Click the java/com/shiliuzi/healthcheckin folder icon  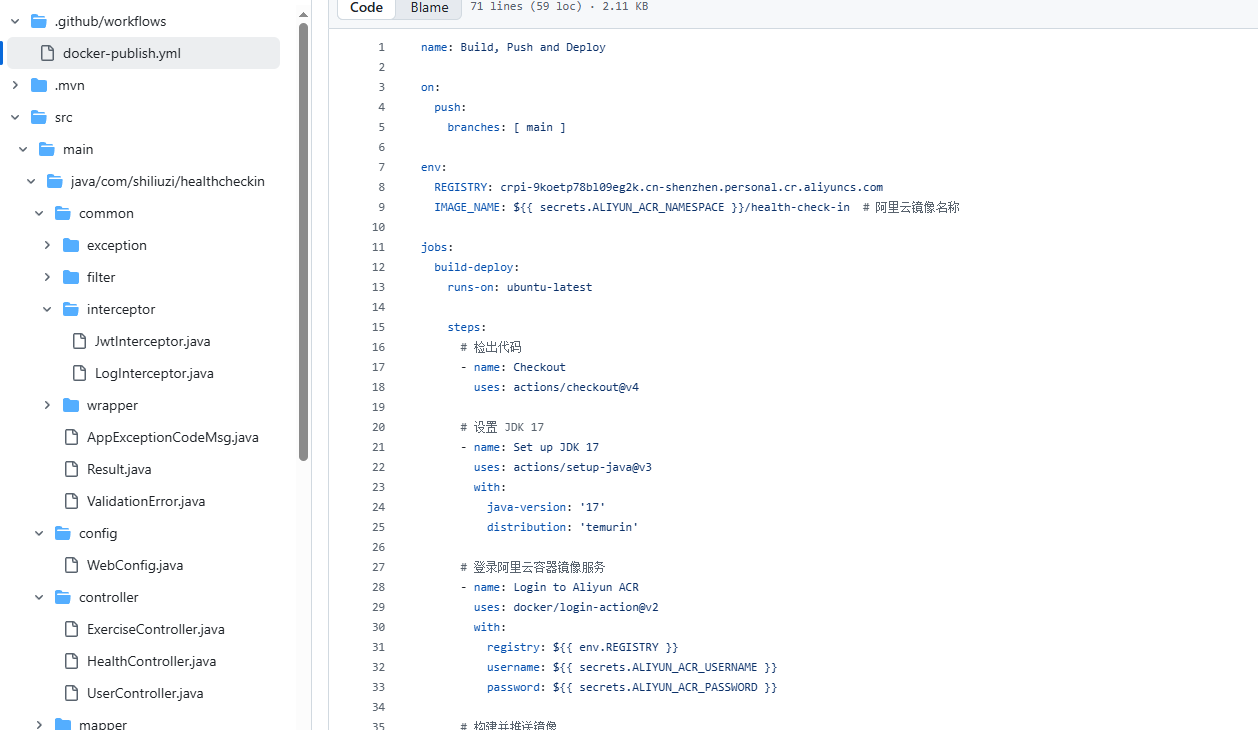click(x=55, y=181)
